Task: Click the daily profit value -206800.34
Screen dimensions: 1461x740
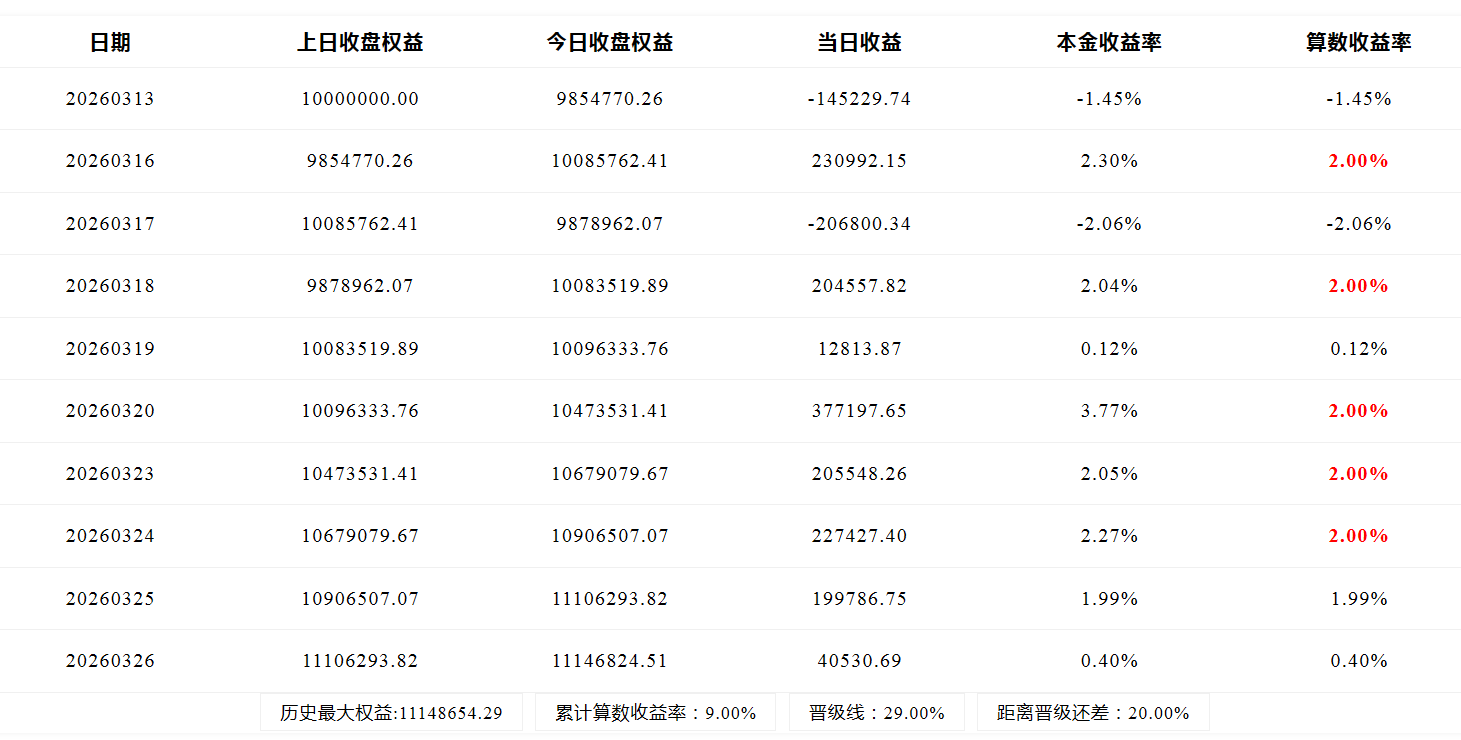Action: click(859, 224)
